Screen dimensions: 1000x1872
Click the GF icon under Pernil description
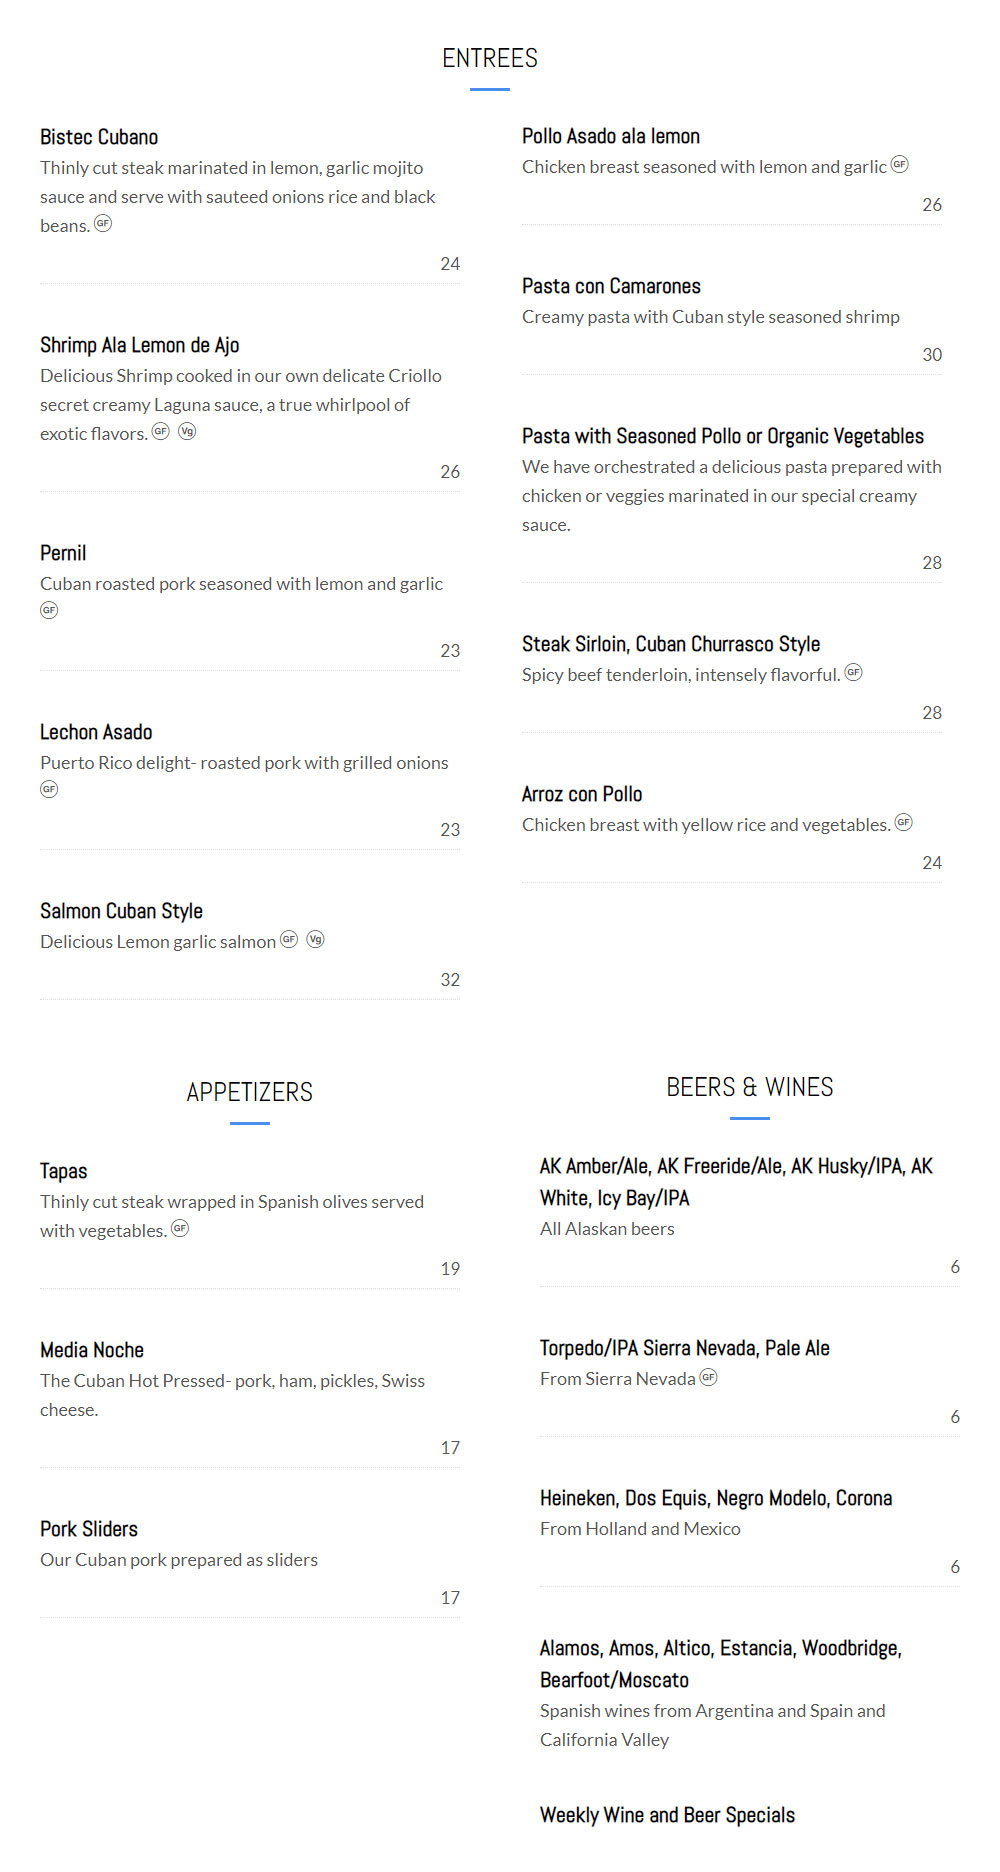coord(49,610)
